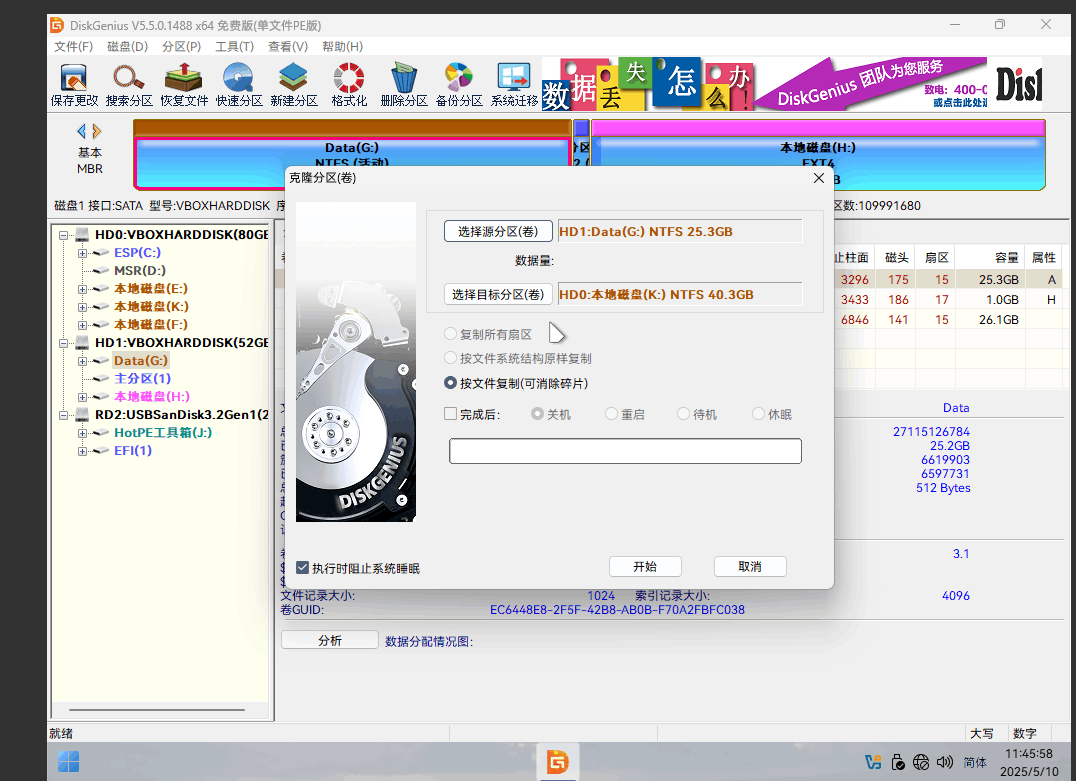
Task: Click the DiskGenius title bar logo icon
Action: pyautogui.click(x=57, y=25)
